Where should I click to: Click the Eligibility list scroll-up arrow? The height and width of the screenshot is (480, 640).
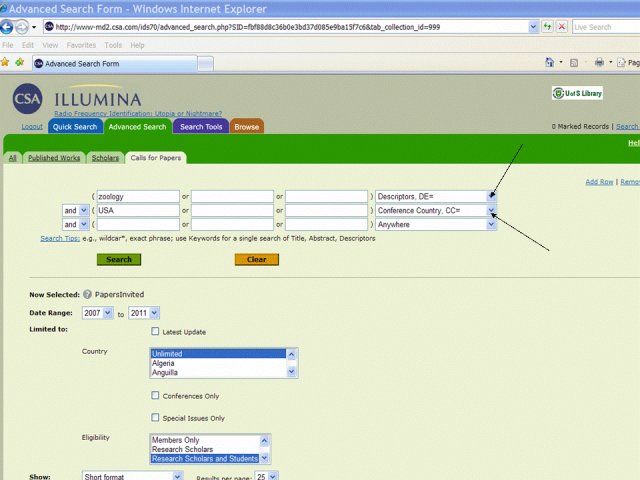coord(264,440)
